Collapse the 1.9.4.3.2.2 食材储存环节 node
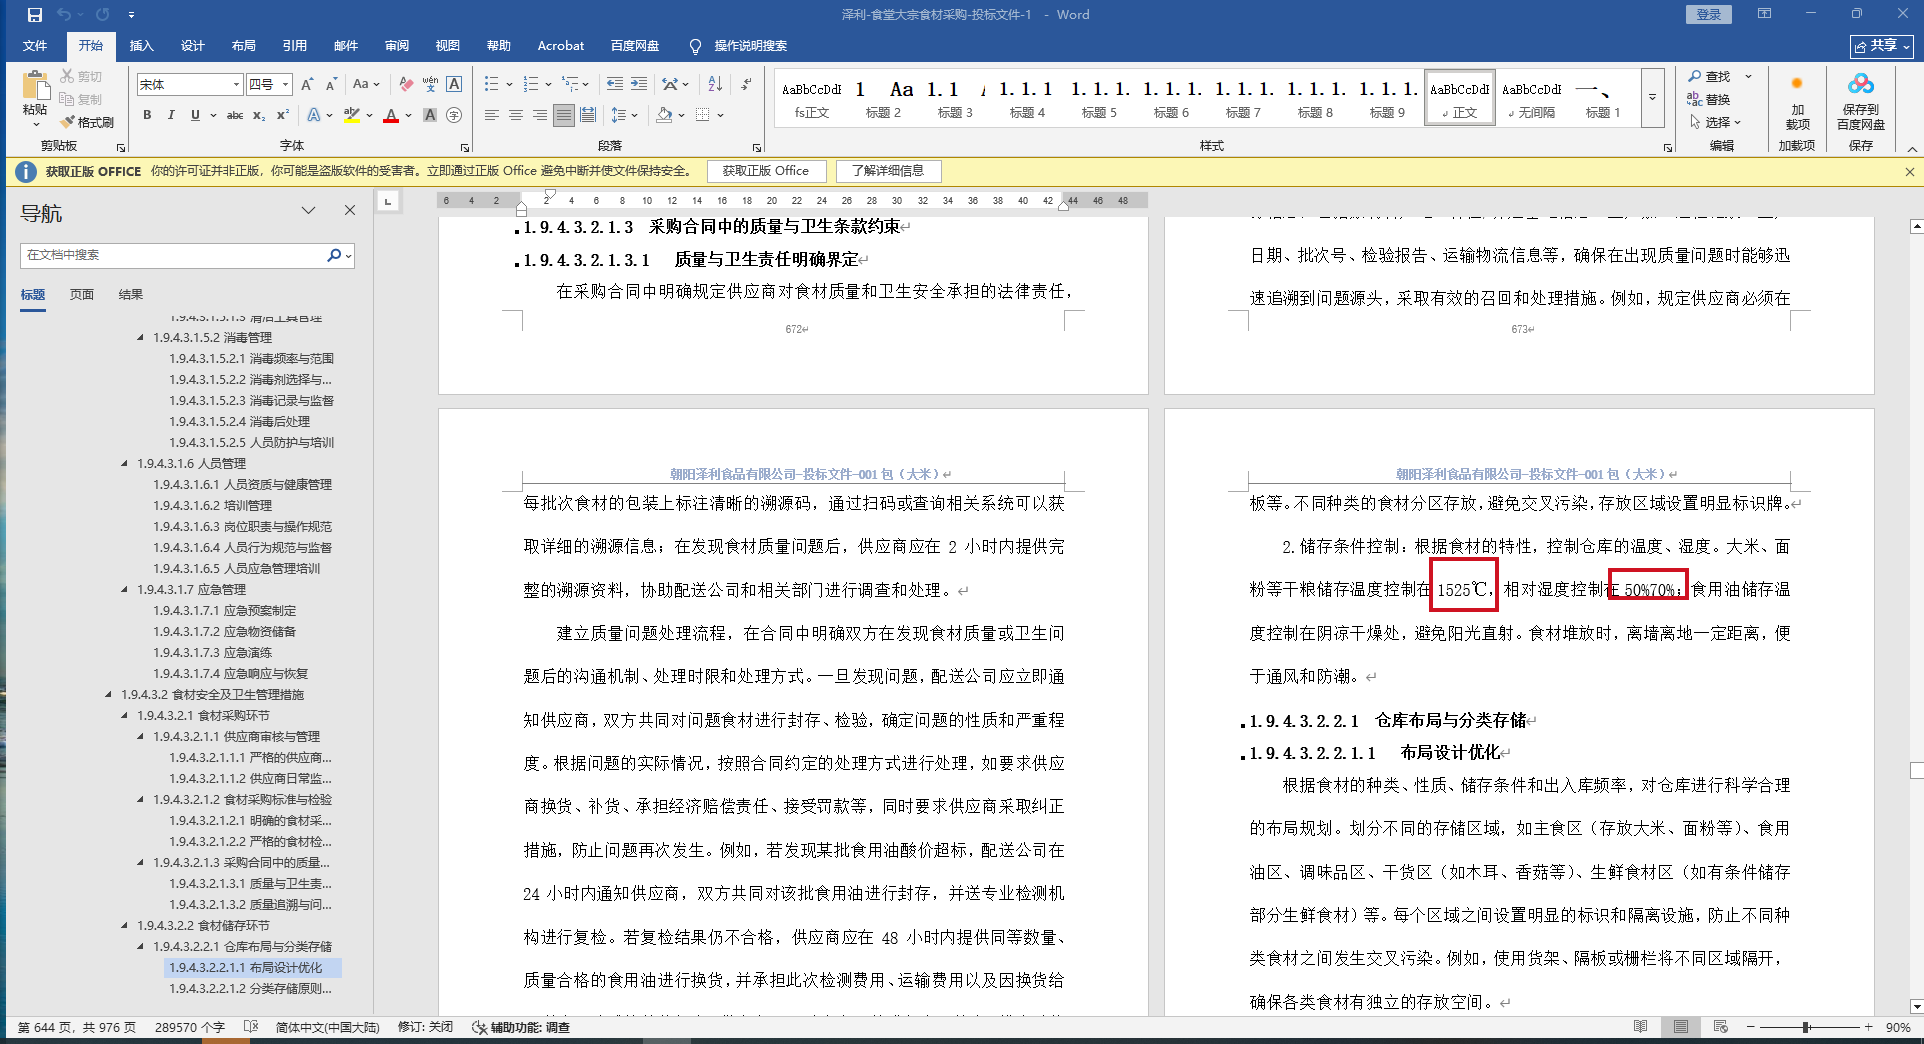 [125, 926]
